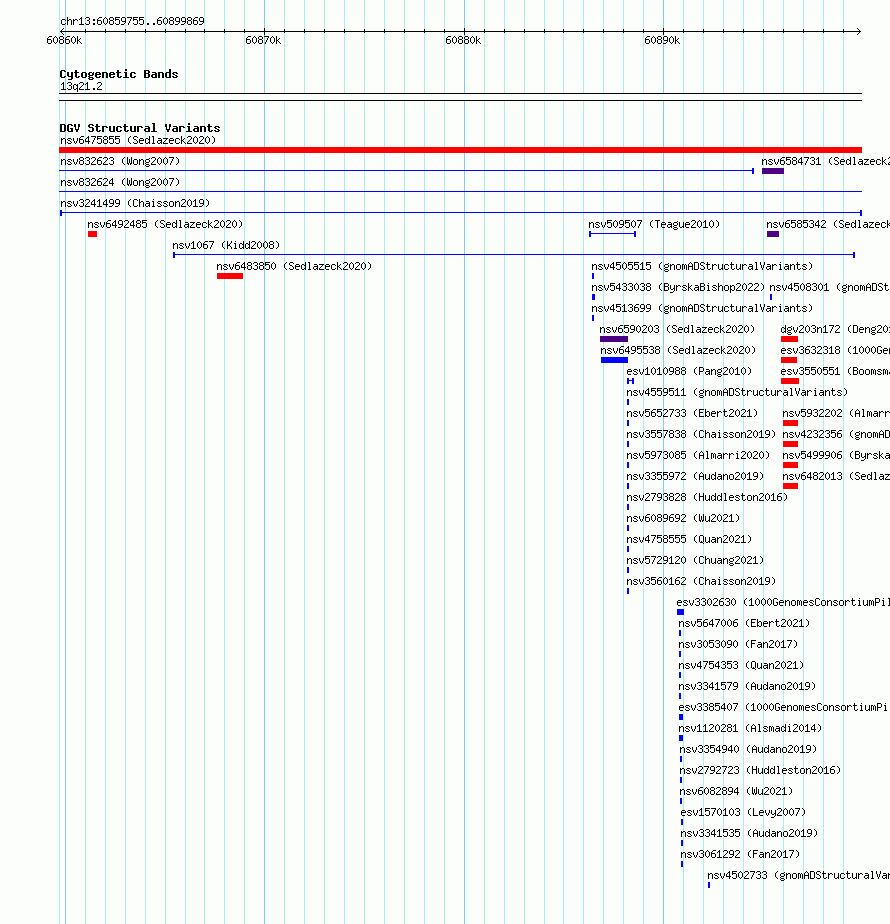Select the small red nsv6492485 variant bar
The image size is (890, 924).
(93, 235)
